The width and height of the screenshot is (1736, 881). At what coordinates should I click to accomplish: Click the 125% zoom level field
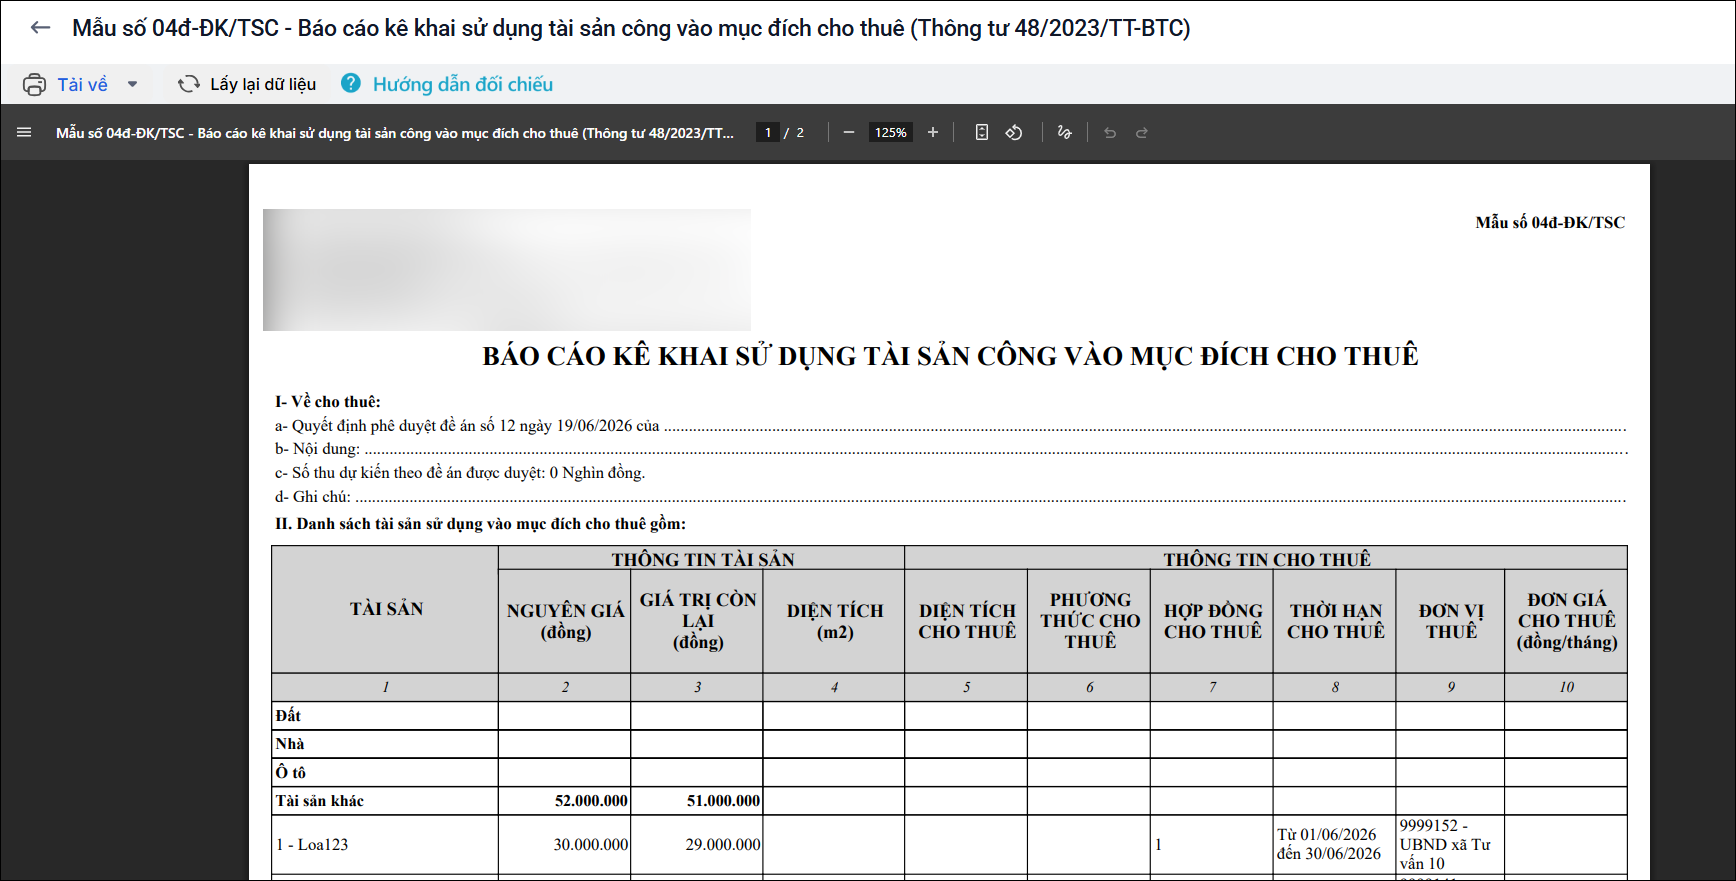[x=891, y=132]
